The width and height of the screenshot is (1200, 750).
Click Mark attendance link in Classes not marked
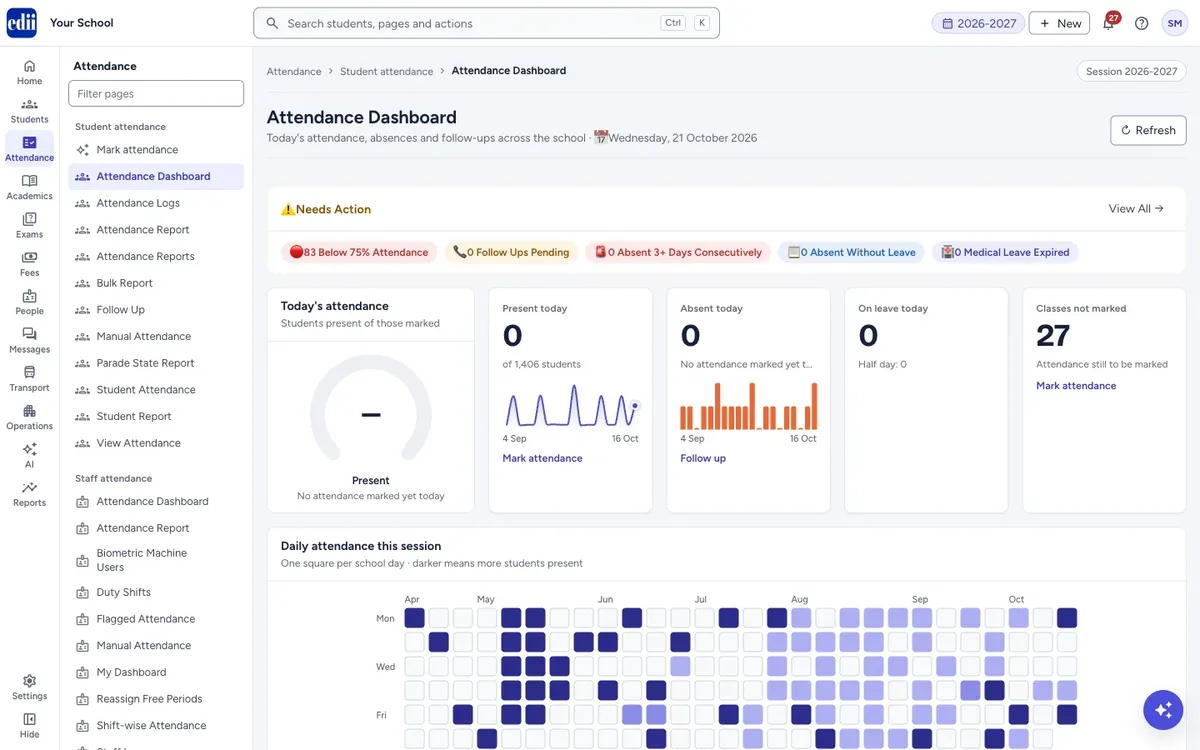tap(1076, 385)
